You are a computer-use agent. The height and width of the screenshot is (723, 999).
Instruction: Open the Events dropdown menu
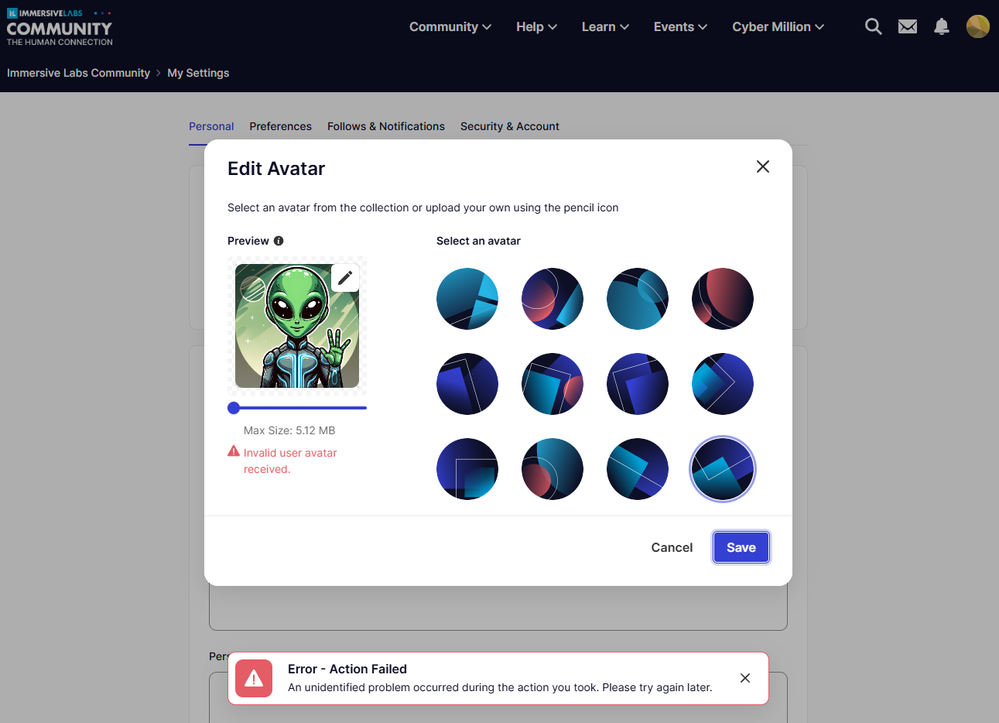pyautogui.click(x=680, y=27)
